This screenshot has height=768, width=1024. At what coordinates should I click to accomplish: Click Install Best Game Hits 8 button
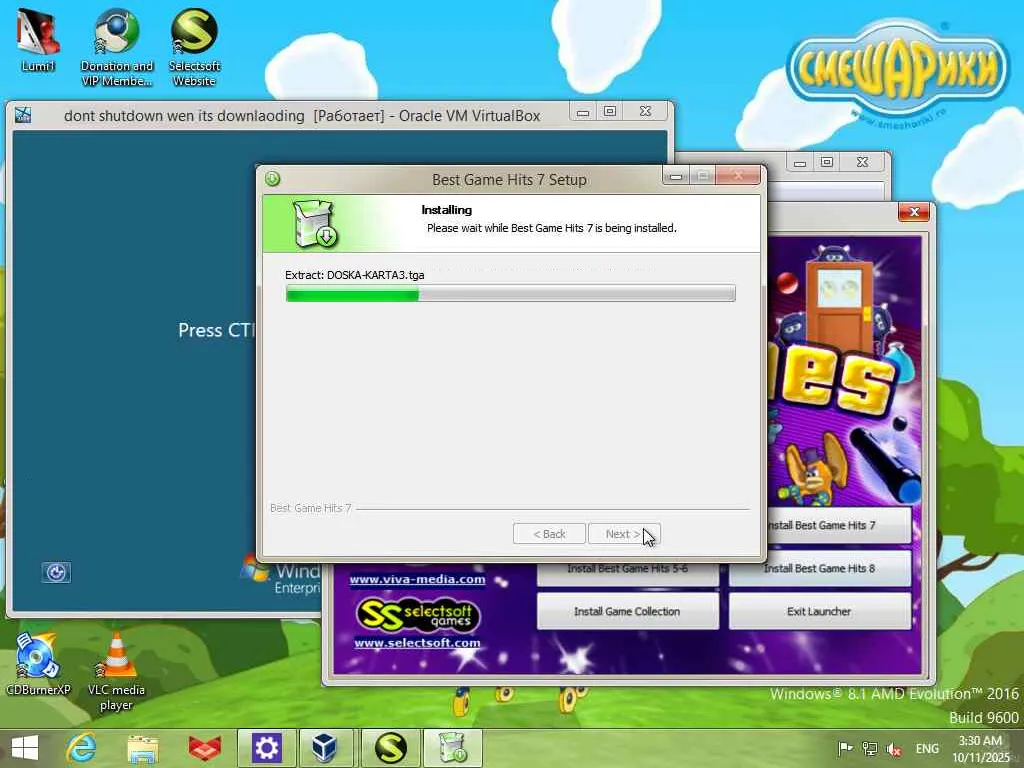pyautogui.click(x=820, y=568)
